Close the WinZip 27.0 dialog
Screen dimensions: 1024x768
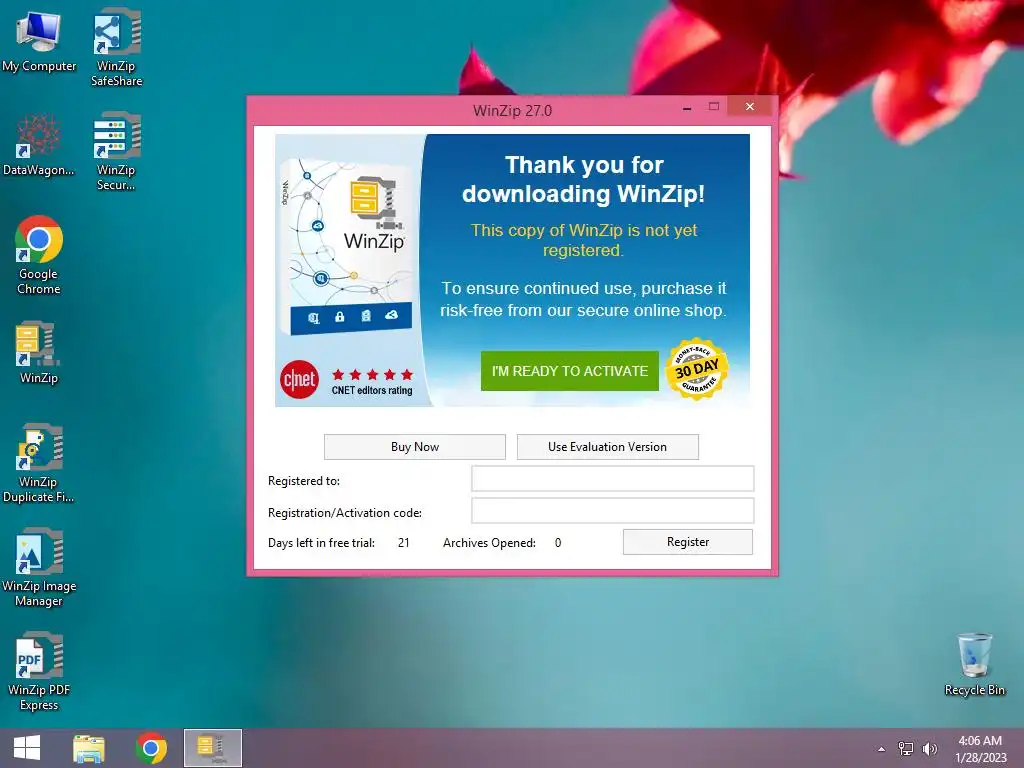pyautogui.click(x=750, y=106)
